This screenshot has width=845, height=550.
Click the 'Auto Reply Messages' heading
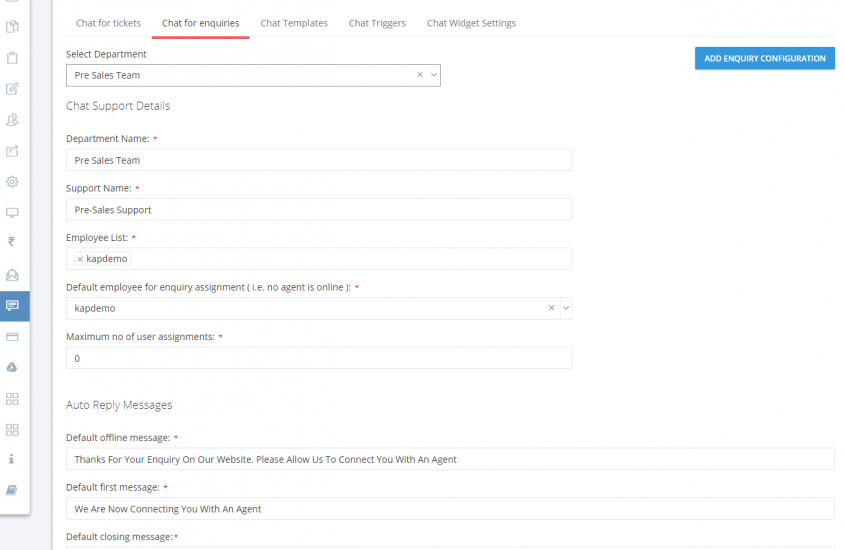pyautogui.click(x=119, y=405)
